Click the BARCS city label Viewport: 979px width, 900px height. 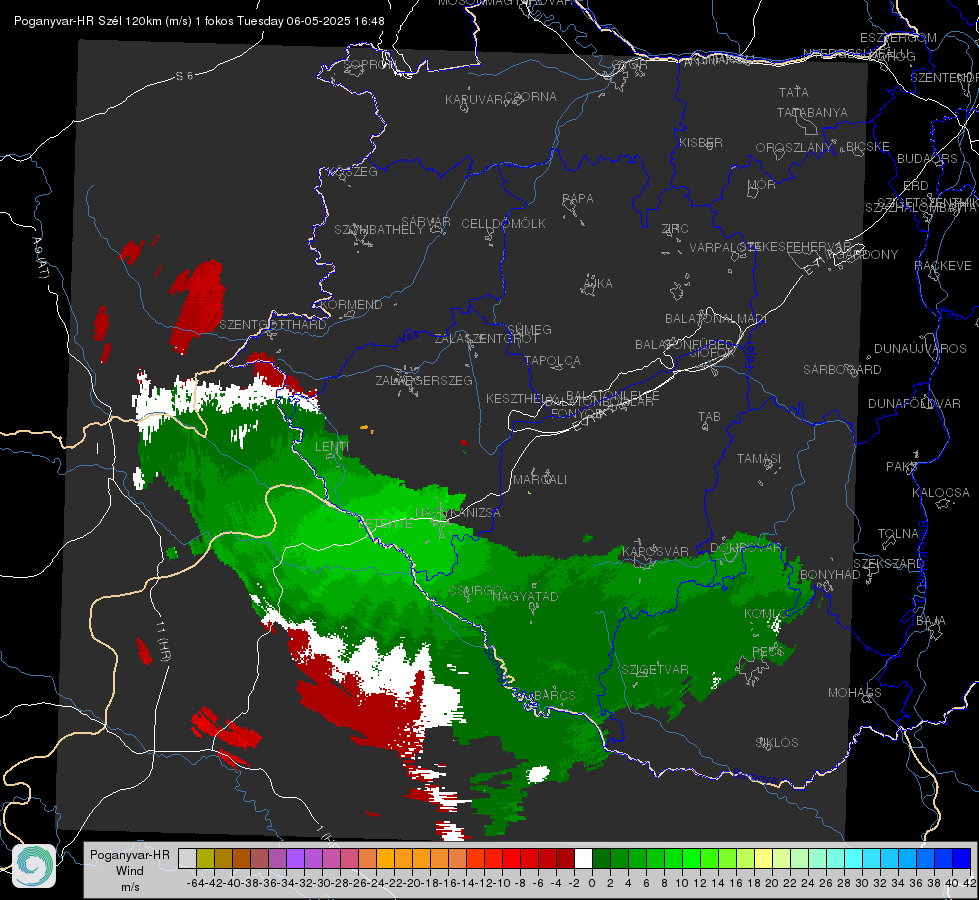click(x=554, y=696)
